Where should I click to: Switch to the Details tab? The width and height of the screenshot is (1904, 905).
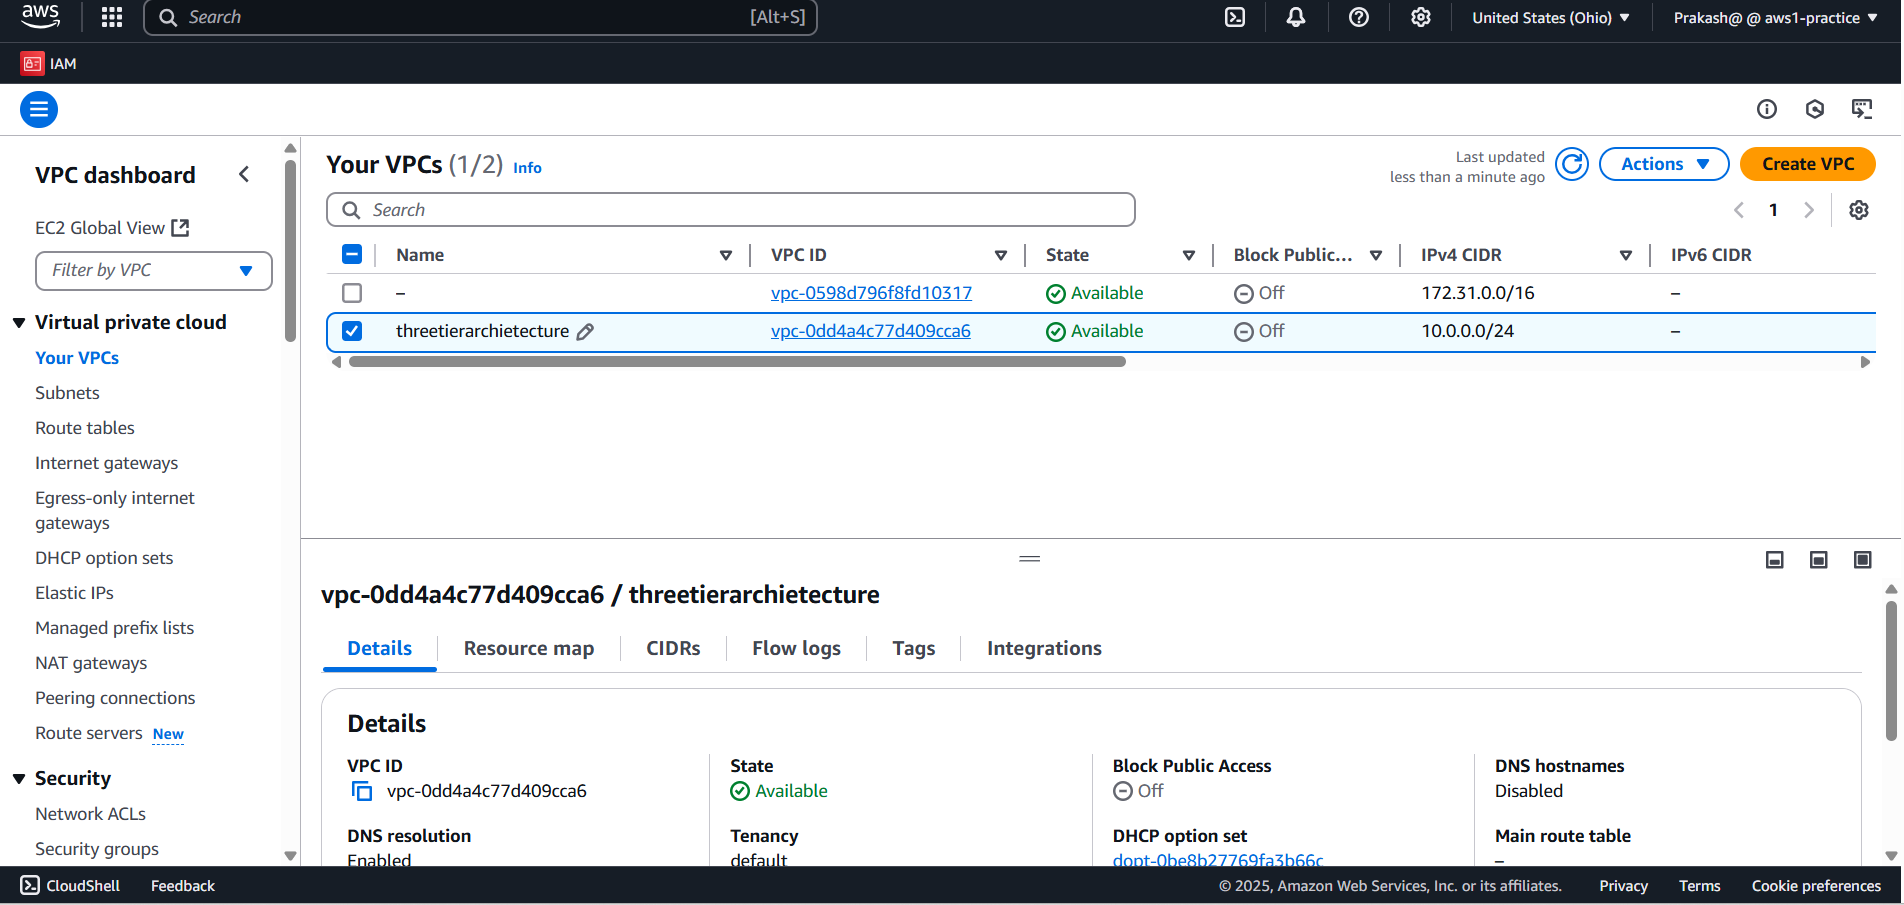click(x=380, y=648)
